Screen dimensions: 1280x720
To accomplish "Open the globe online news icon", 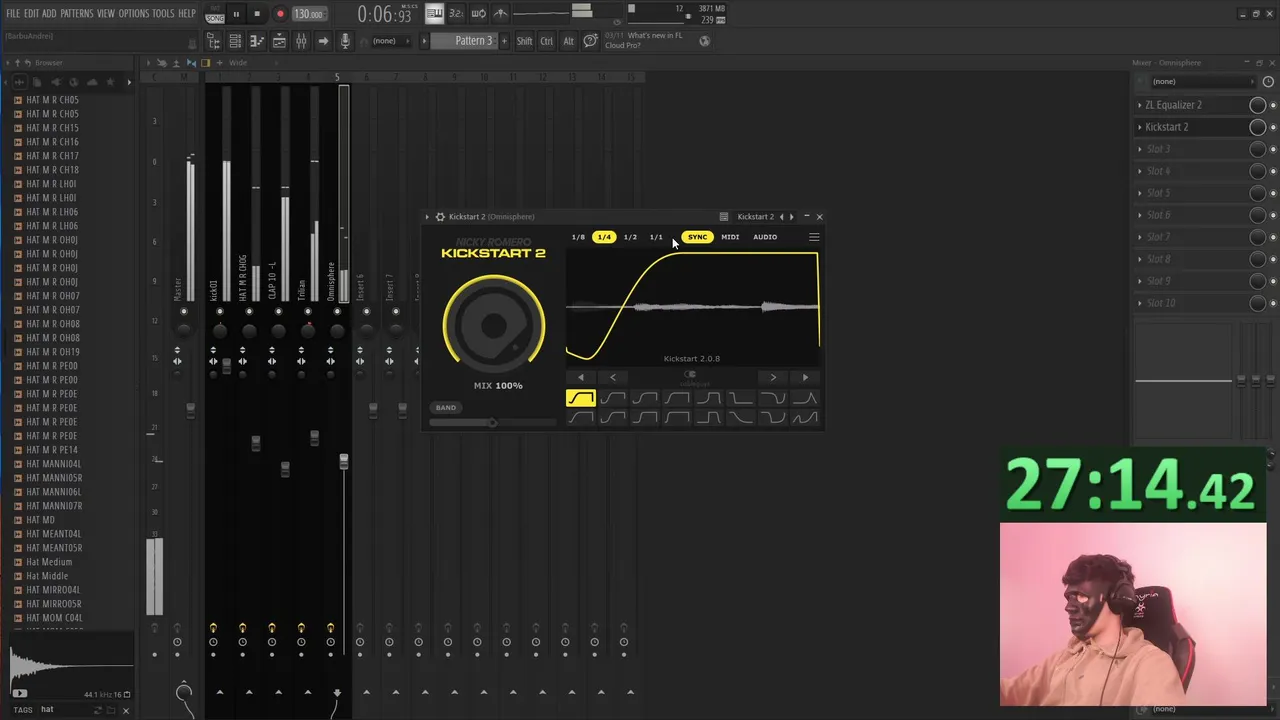I will (x=705, y=41).
